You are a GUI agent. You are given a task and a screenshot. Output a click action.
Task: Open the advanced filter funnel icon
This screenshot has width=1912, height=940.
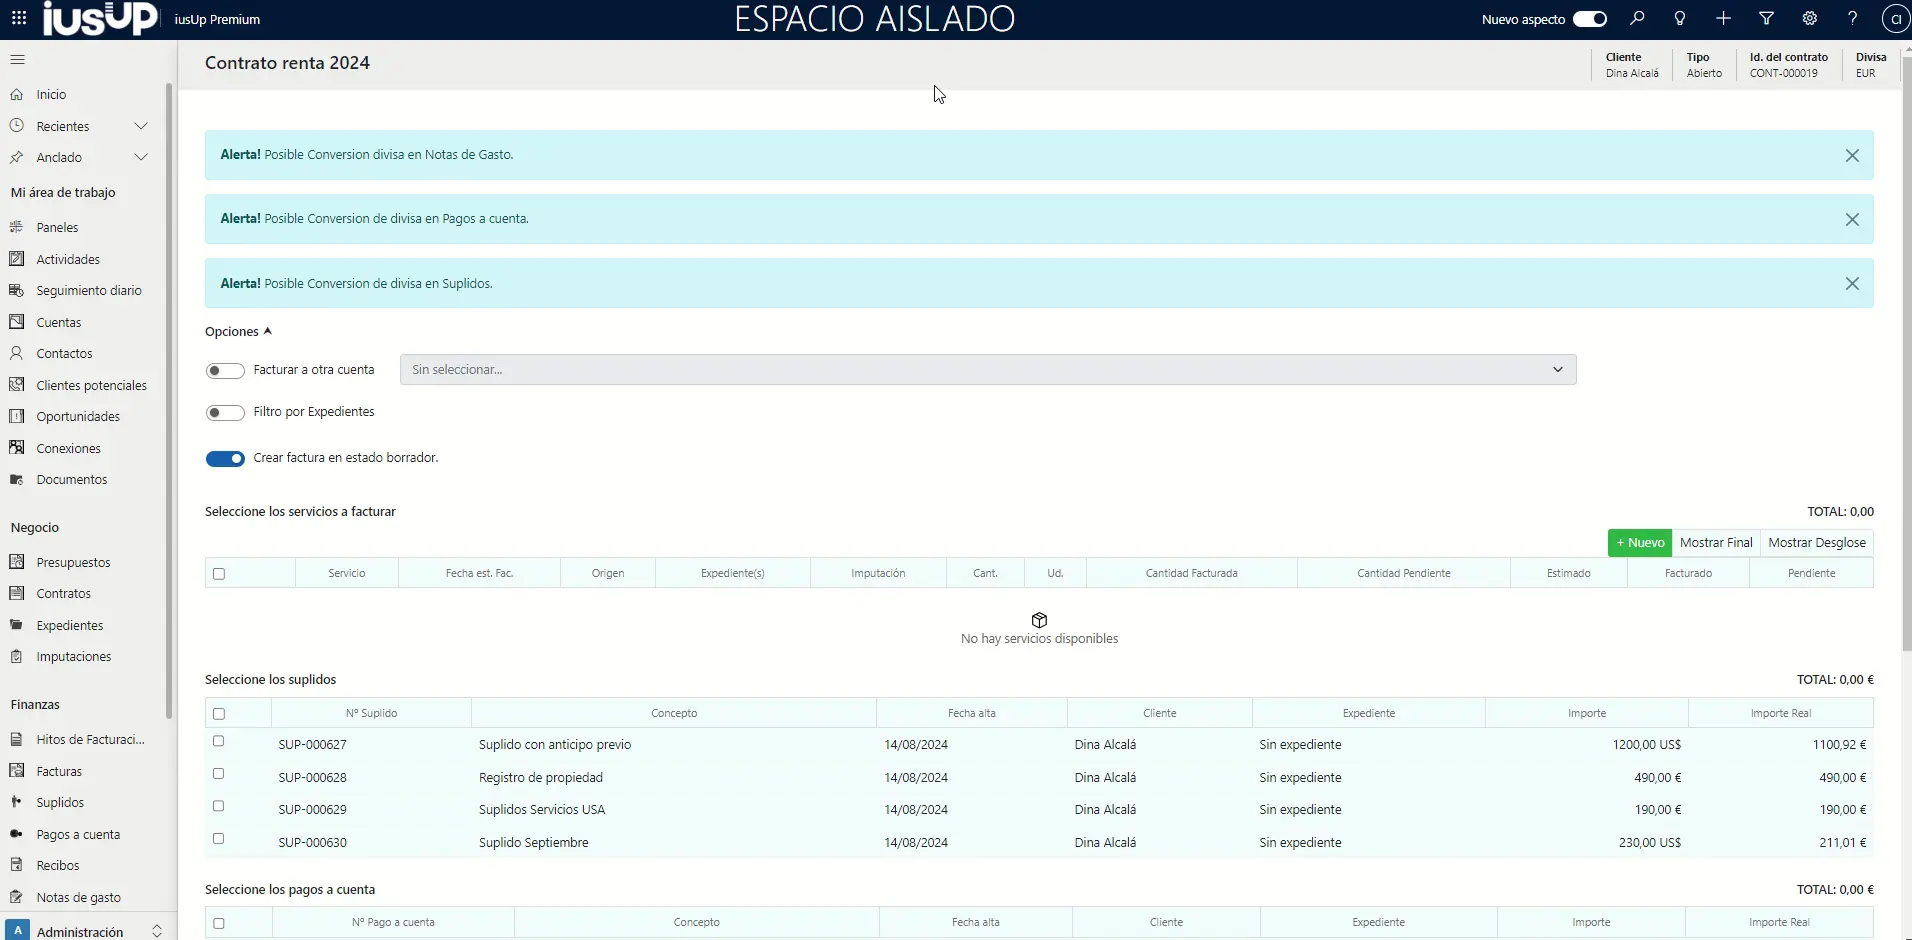pos(1766,19)
